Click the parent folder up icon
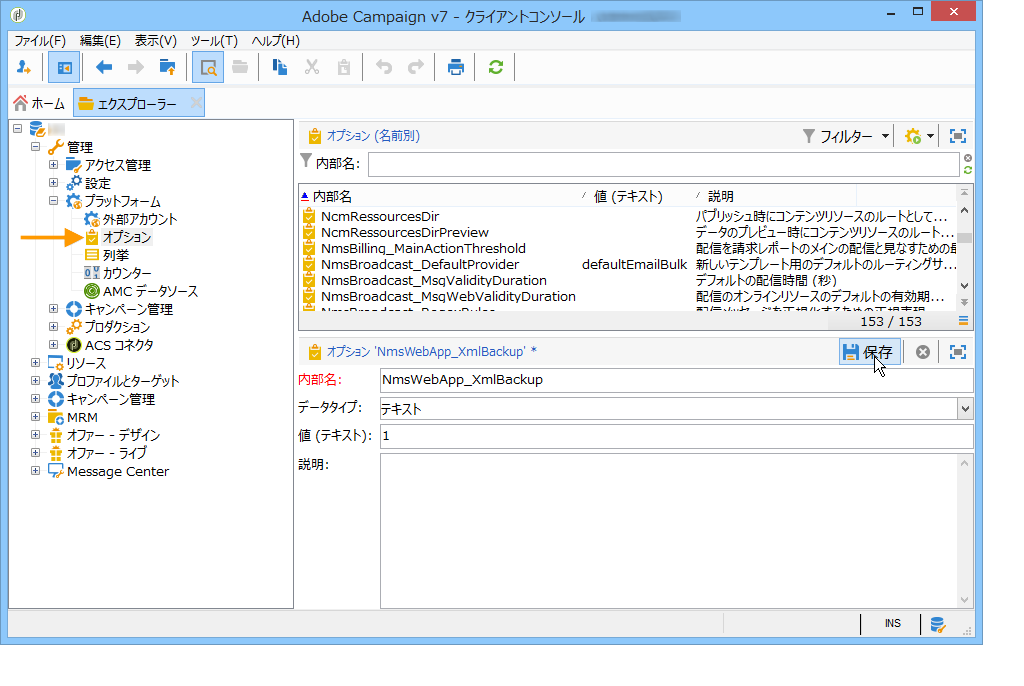 tap(168, 67)
